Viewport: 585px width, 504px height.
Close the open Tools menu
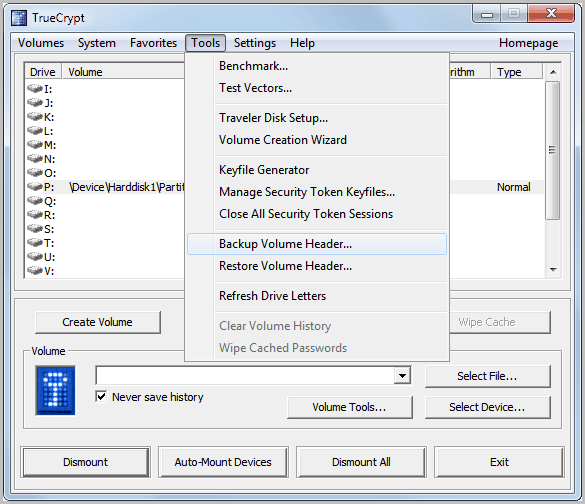206,43
